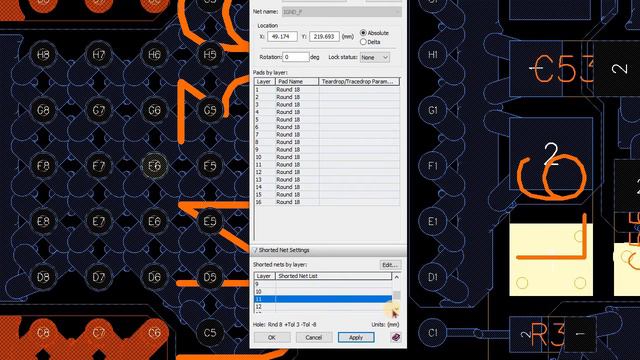Confirm the dialog with OK
The width and height of the screenshot is (640, 360).
point(272,338)
